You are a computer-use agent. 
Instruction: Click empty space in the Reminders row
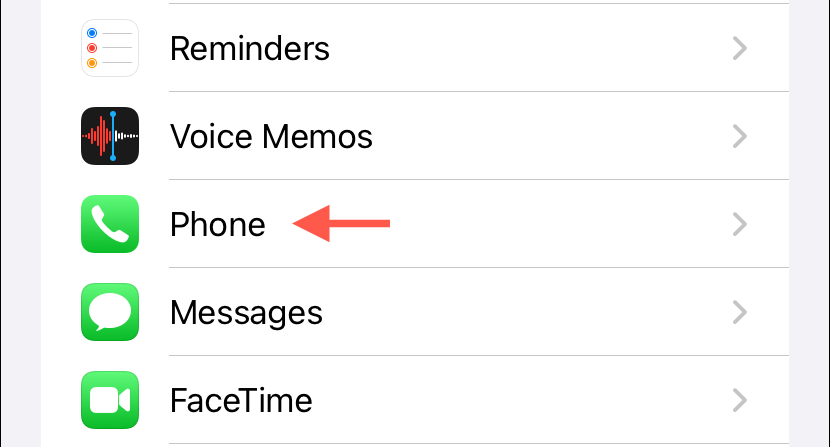point(529,48)
